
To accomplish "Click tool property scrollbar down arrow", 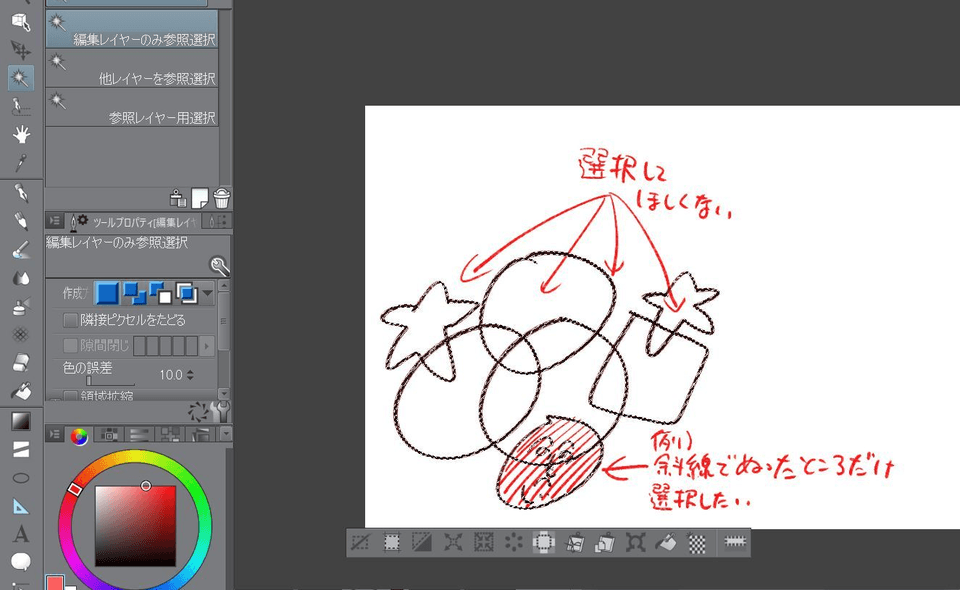I will 223,394.
